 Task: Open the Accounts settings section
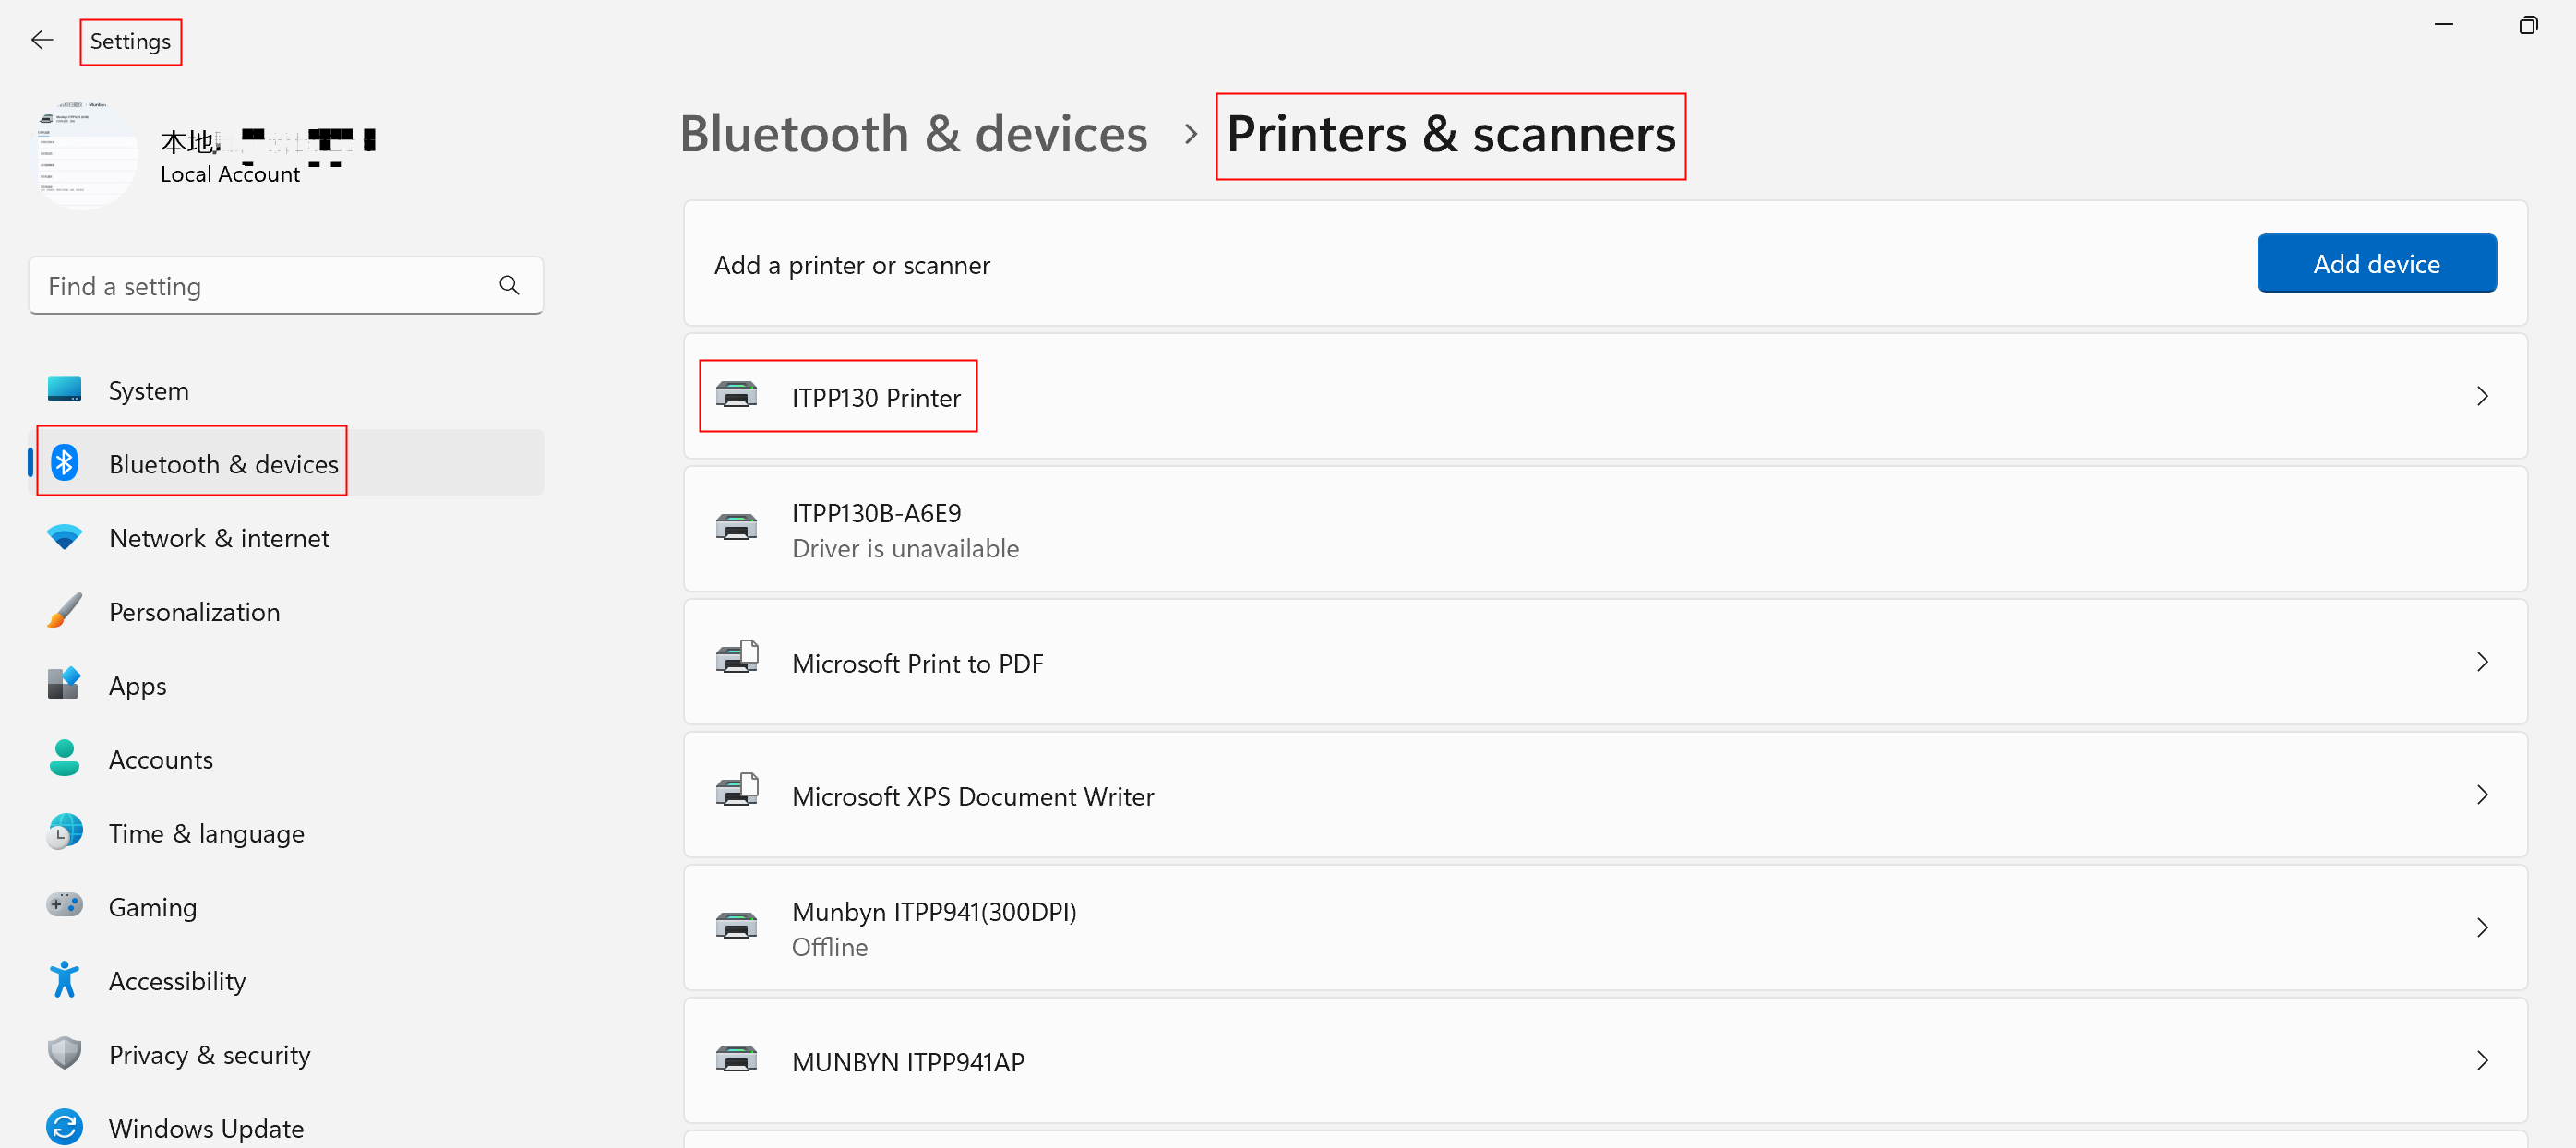tap(160, 760)
